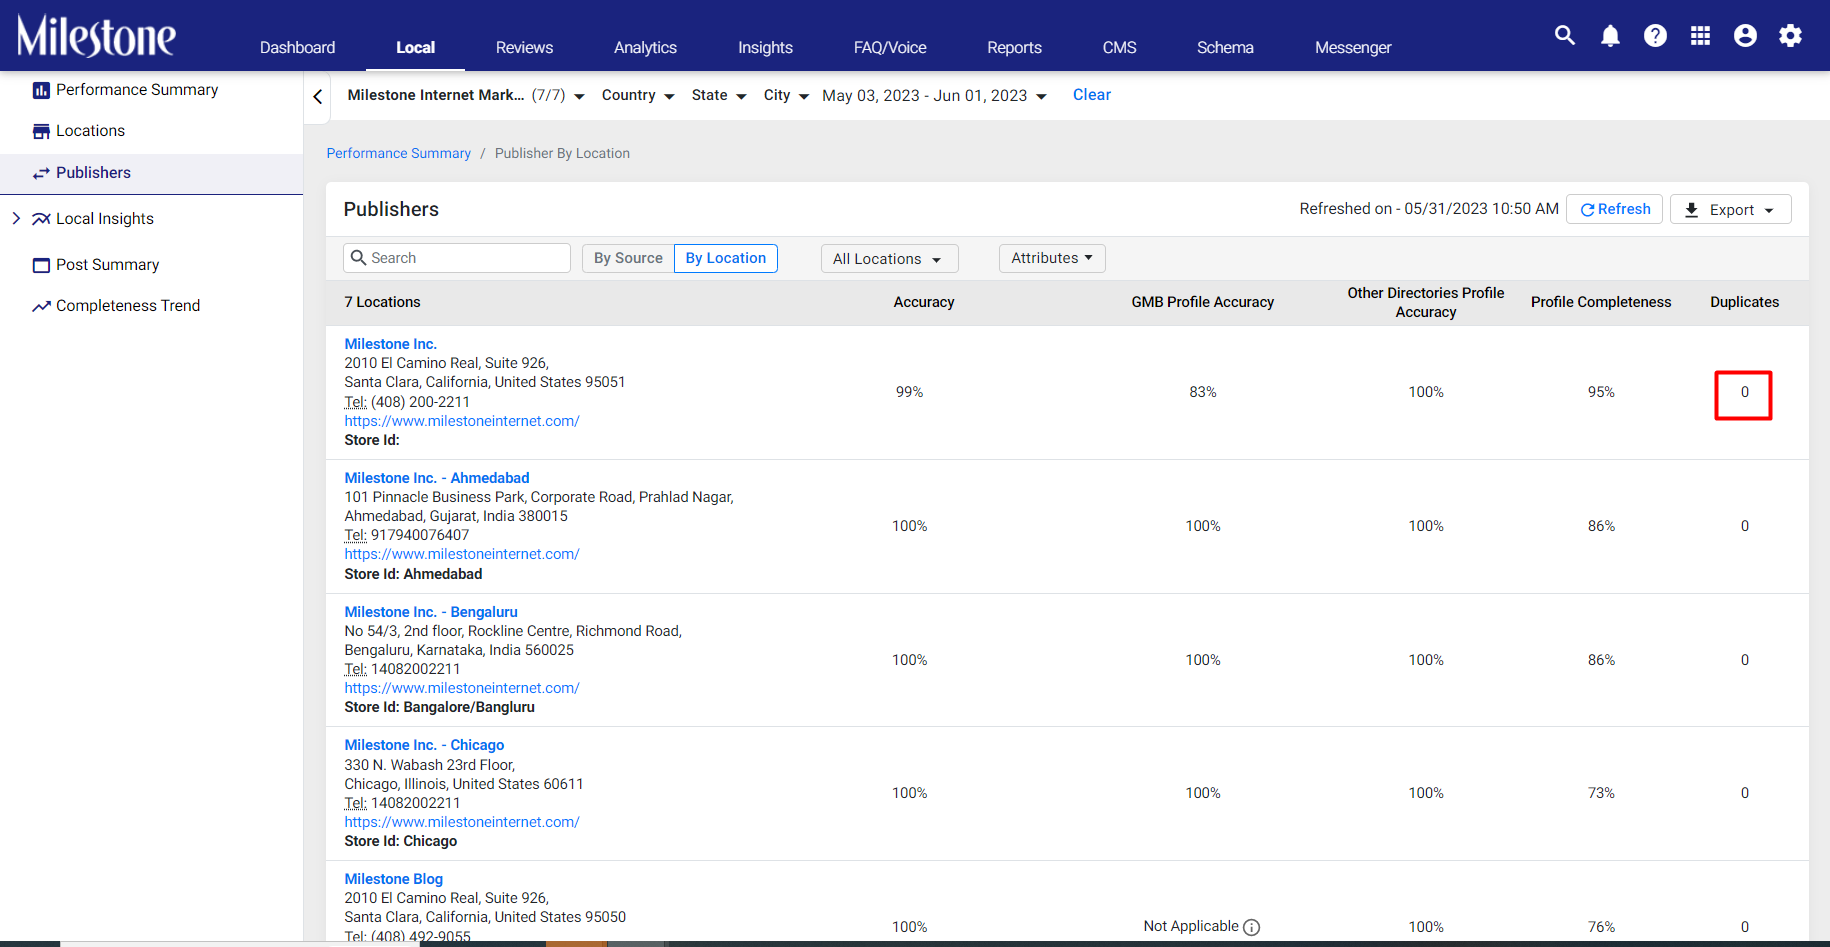Open the date range dropdown
This screenshot has height=947, width=1830.
[x=934, y=96]
